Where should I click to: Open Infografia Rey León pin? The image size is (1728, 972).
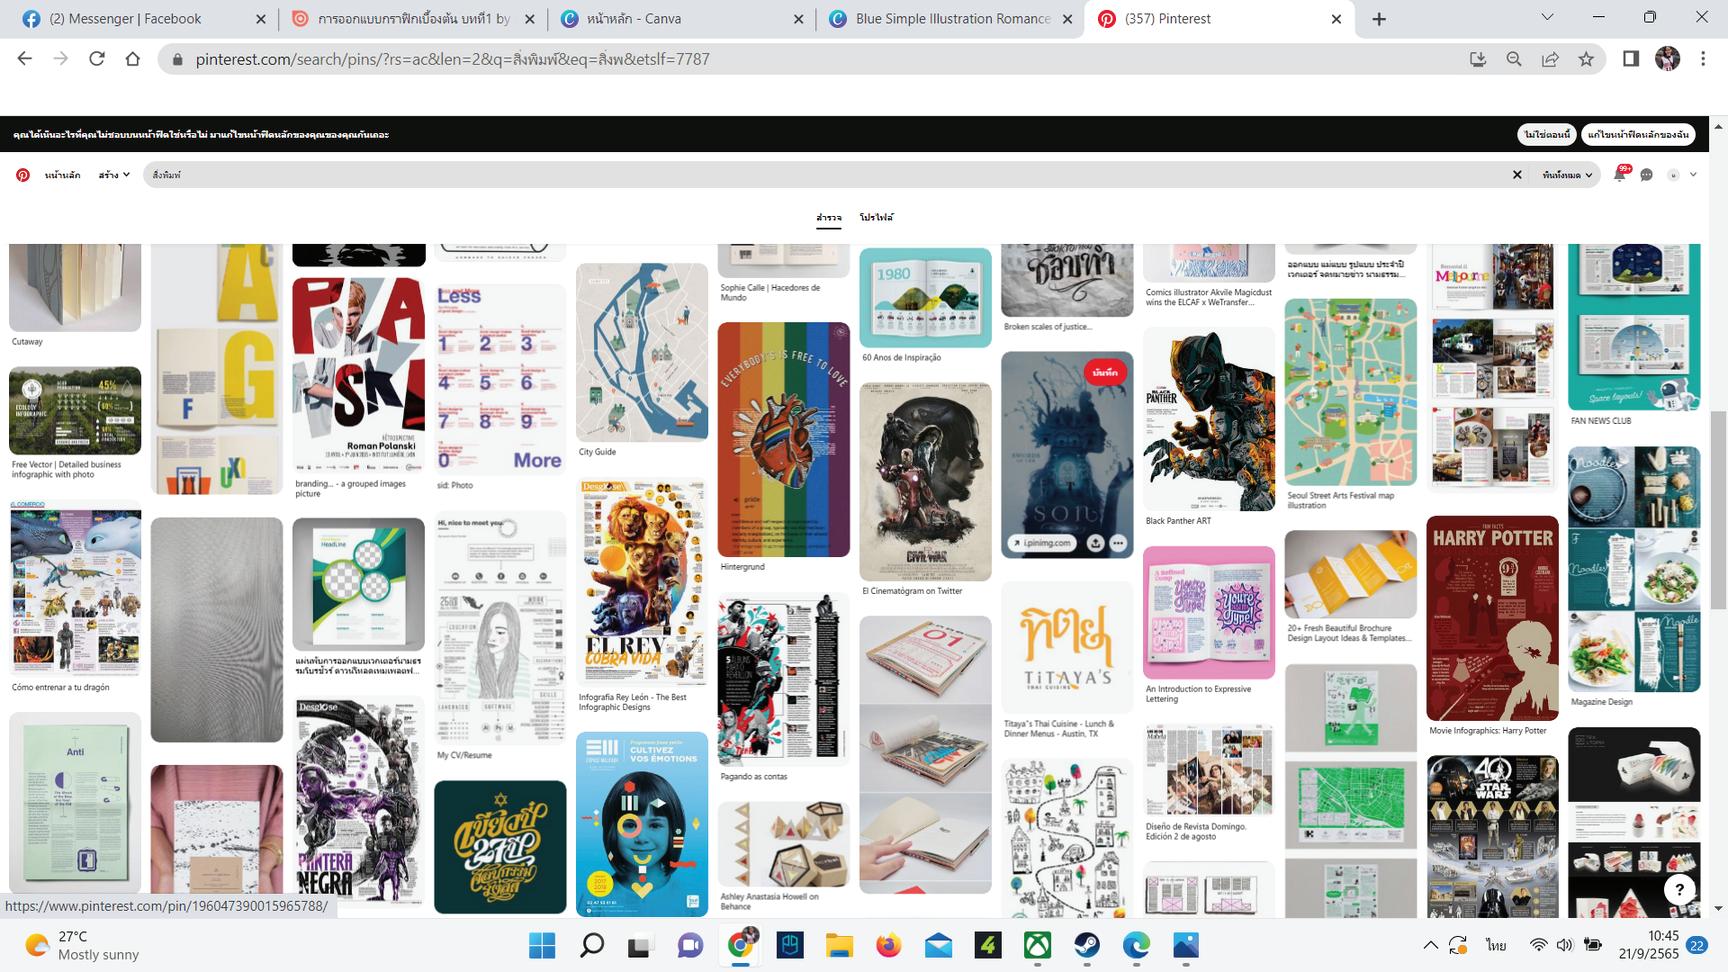pos(642,583)
